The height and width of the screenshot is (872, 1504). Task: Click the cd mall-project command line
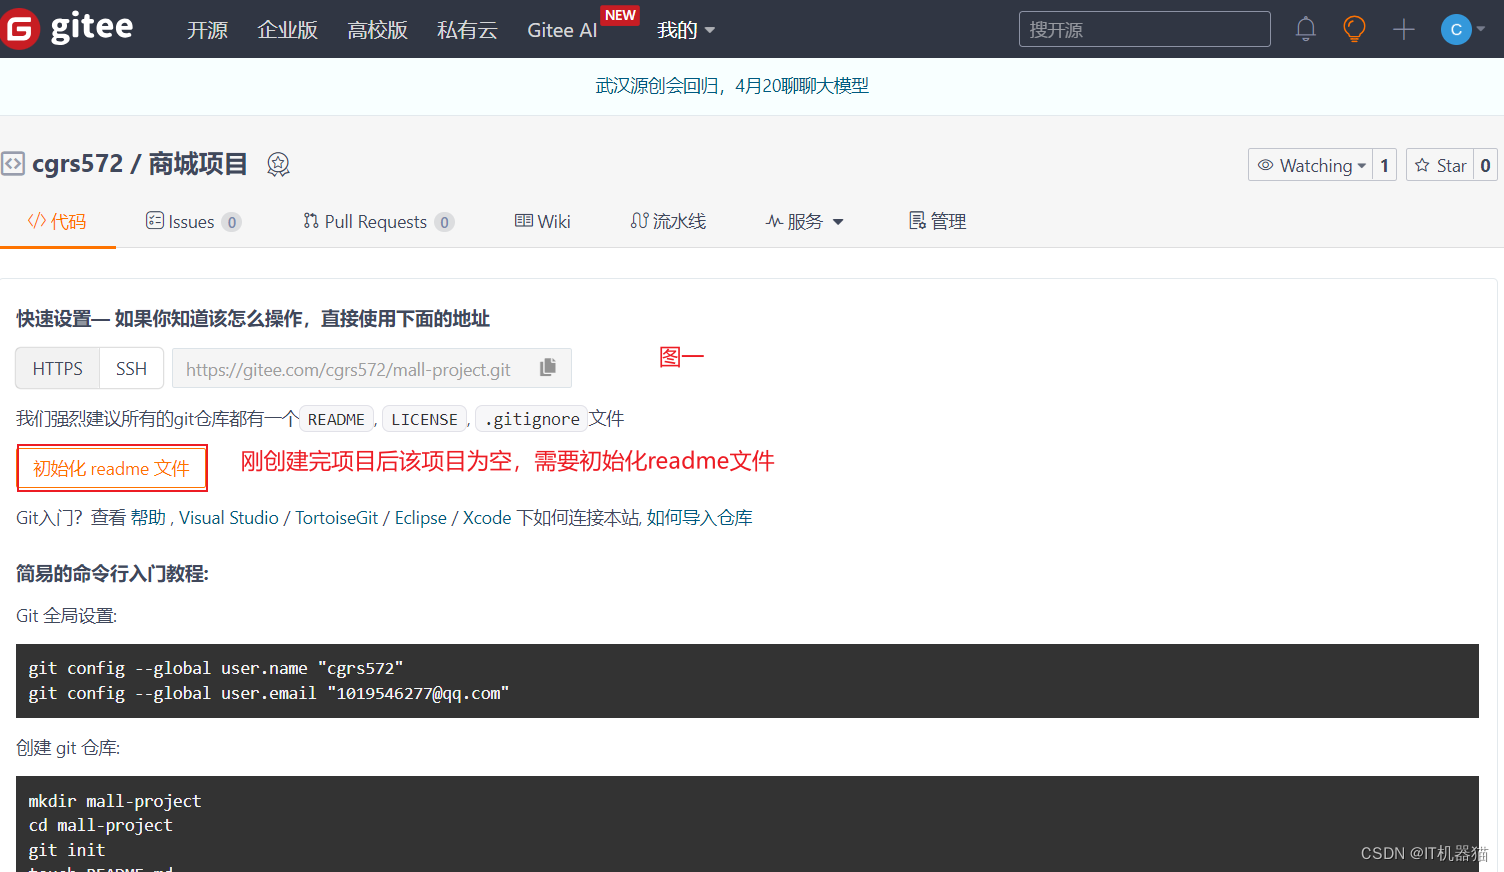(100, 825)
